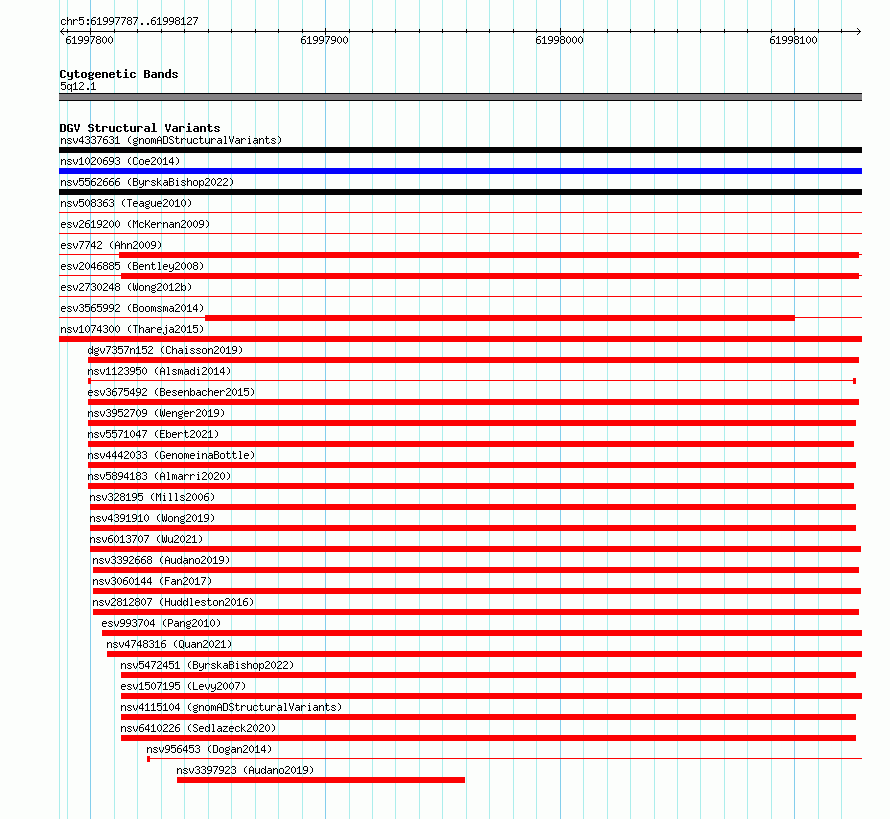Click the chr5:61997787..61998127 coordinate label
Image resolution: width=890 pixels, height=819 pixels.
click(129, 21)
